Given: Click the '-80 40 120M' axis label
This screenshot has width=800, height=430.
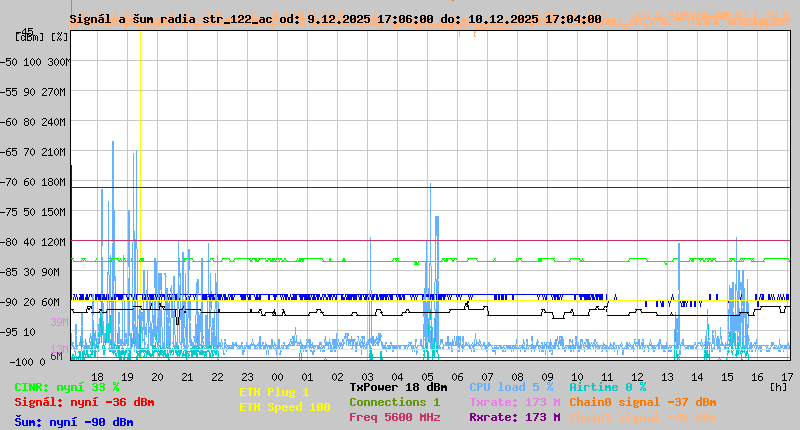Looking at the screenshot, I should 33,242.
